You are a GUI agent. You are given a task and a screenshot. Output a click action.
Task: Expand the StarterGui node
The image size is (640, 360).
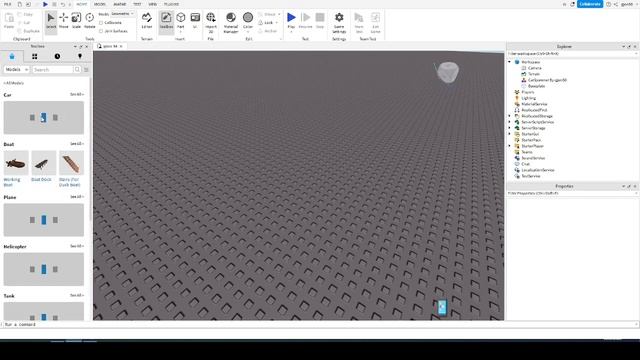point(509,134)
